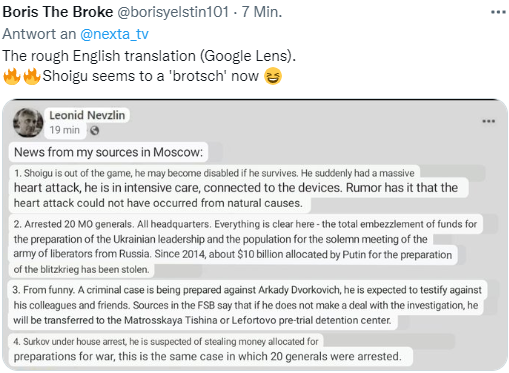Open the tweet's three-dot more options menu
Viewport: 509px width, 373px height.
point(498,12)
